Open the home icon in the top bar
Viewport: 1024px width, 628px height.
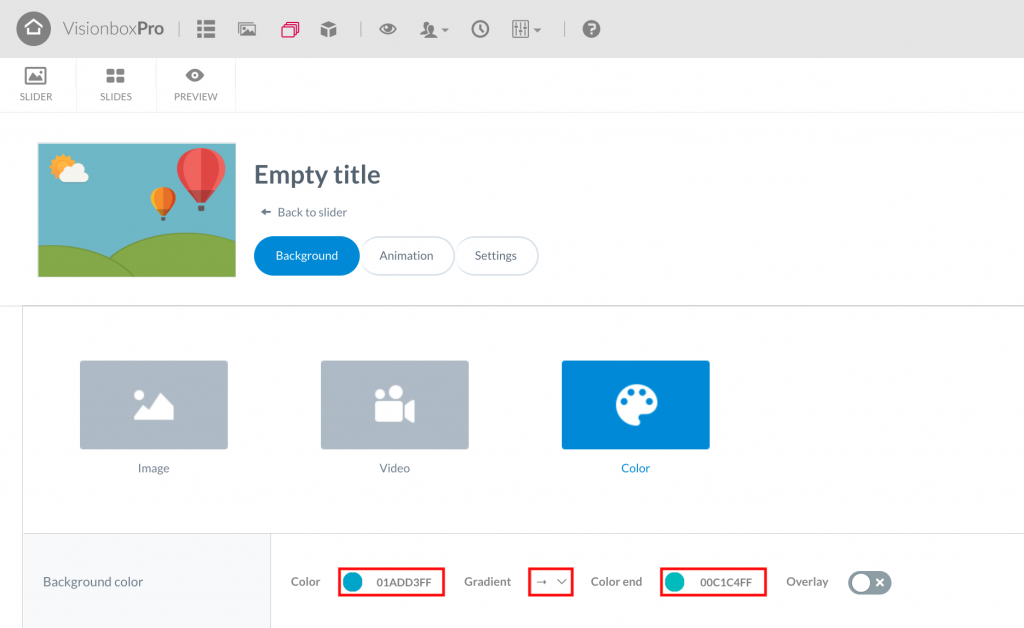click(x=33, y=29)
